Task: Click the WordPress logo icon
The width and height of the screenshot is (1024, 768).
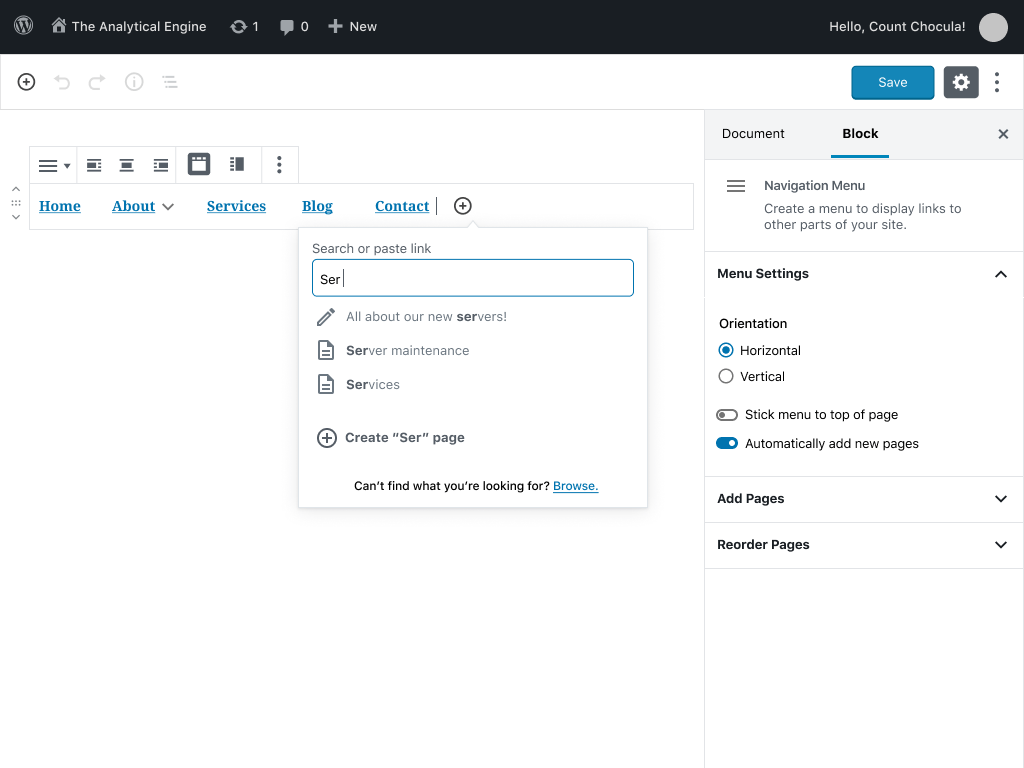Action: [24, 26]
